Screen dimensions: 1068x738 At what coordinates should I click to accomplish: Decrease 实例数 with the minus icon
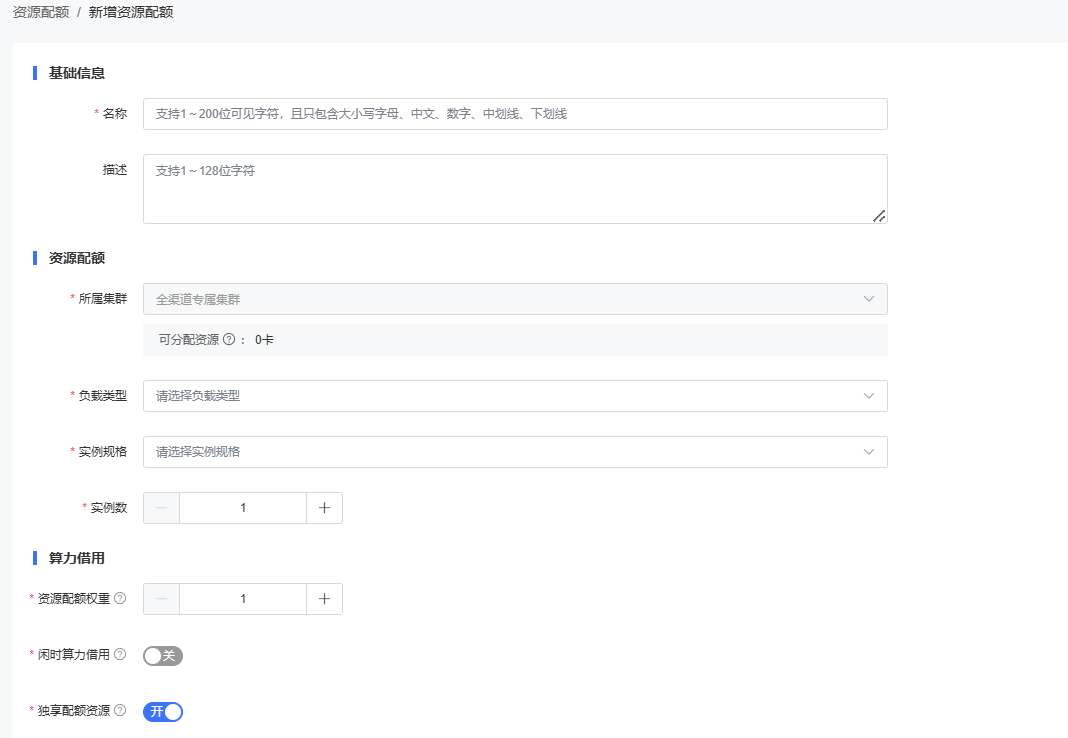click(x=162, y=508)
